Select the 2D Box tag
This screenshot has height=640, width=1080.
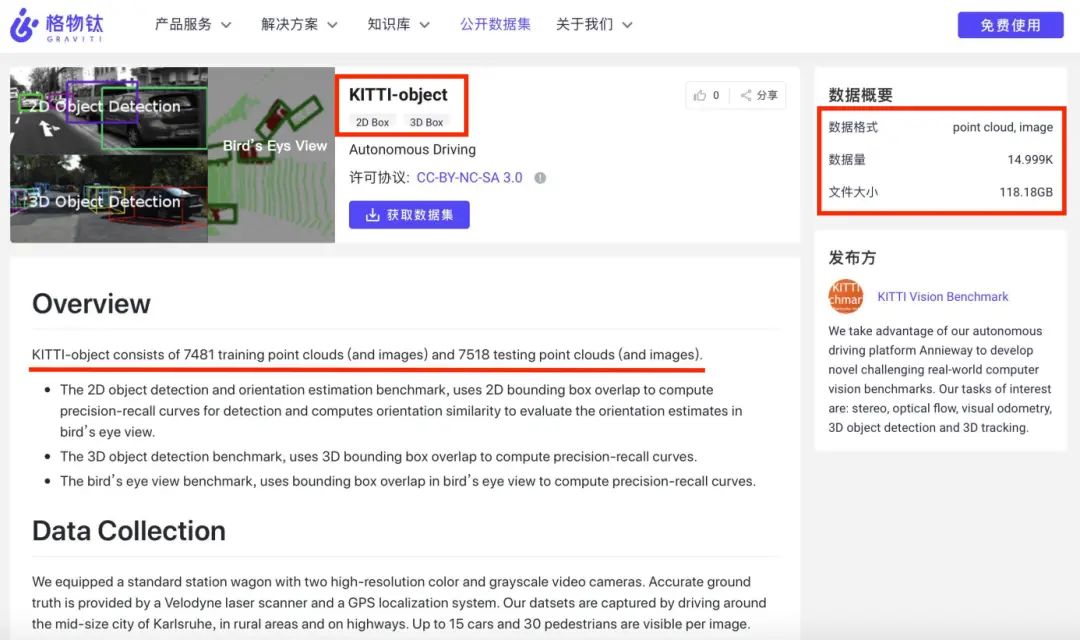pyautogui.click(x=372, y=122)
